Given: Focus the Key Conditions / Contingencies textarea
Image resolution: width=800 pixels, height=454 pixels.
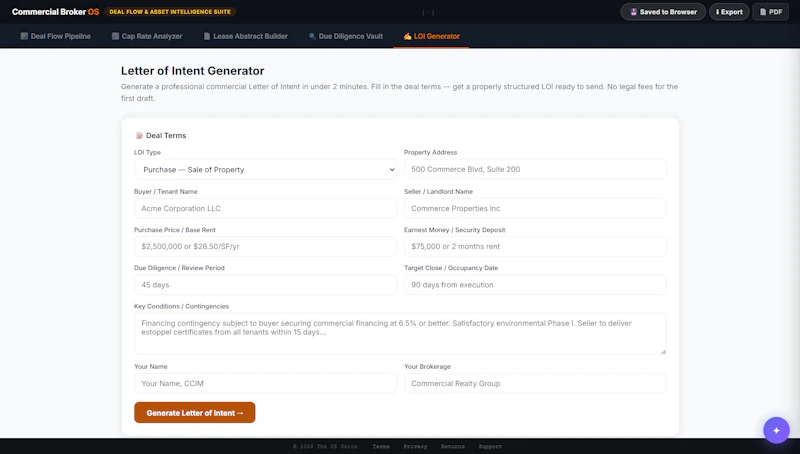Looking at the screenshot, I should click(x=400, y=334).
